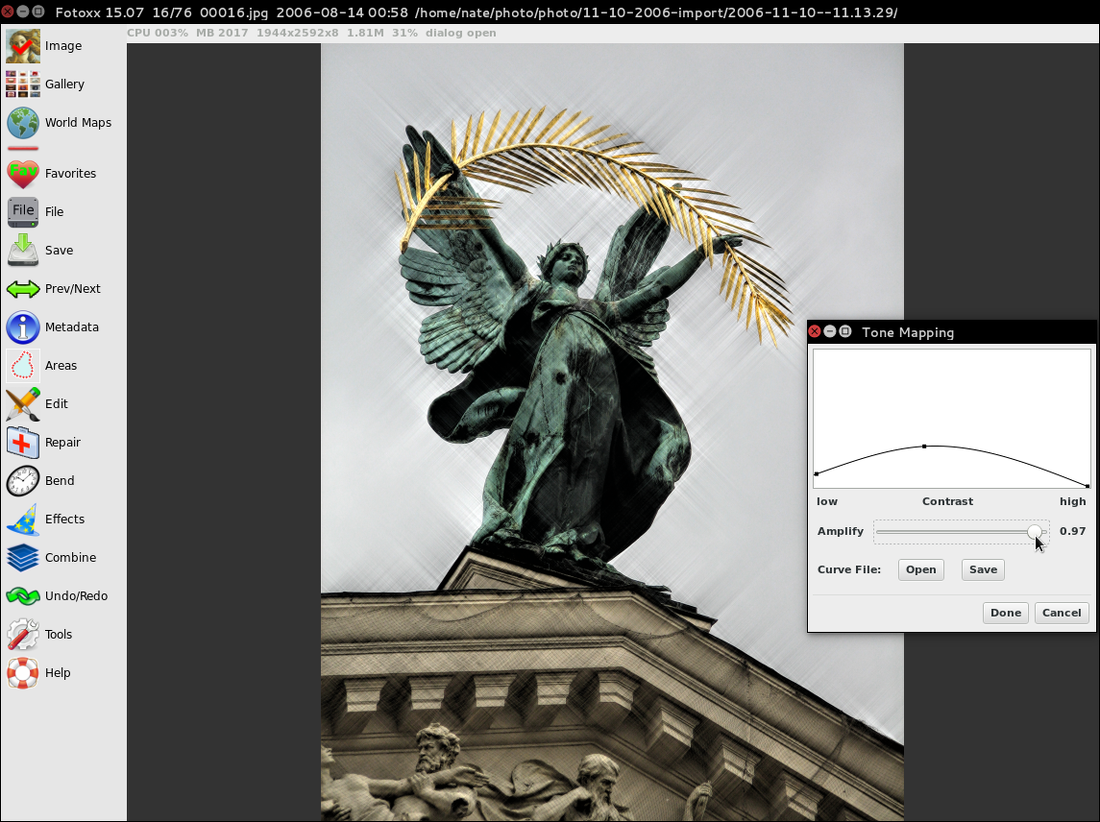
Task: Open the Repair red cross icon
Action: [23, 442]
